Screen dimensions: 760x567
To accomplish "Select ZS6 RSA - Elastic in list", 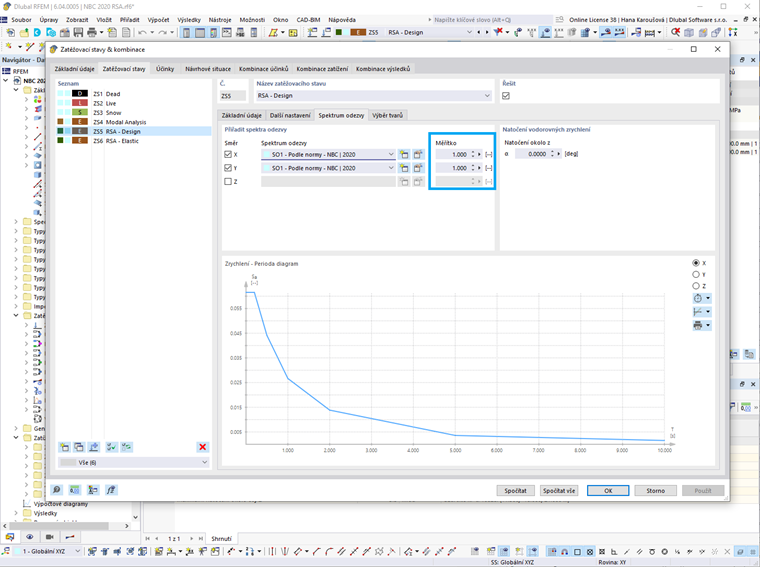I will 134,141.
